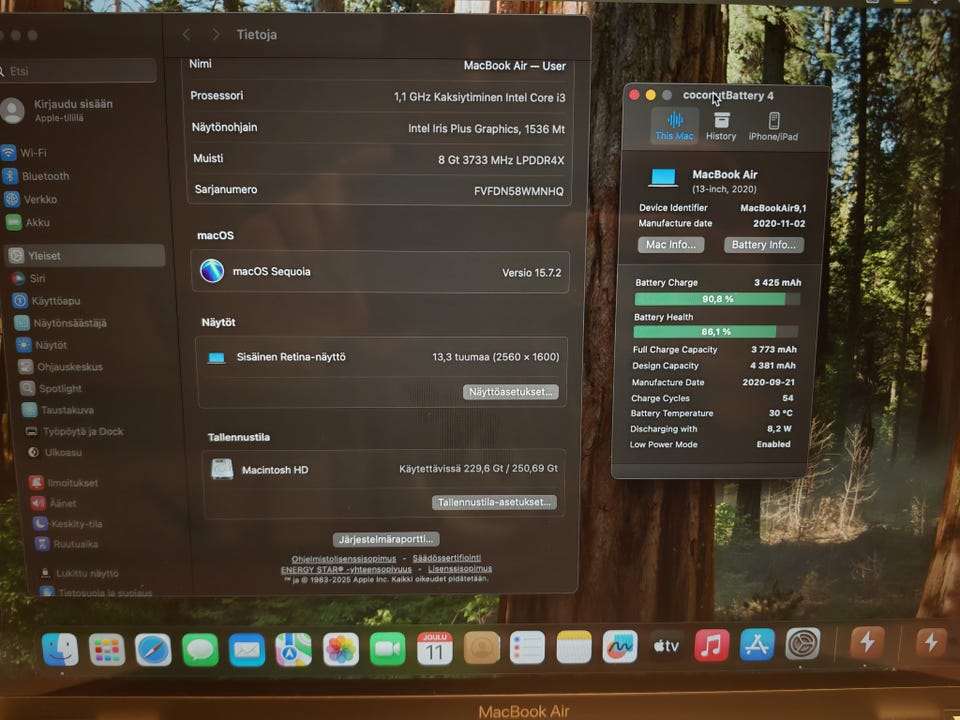The image size is (960, 720).
Task: Click the Battery Charge 90,8 % bar
Action: point(717,299)
